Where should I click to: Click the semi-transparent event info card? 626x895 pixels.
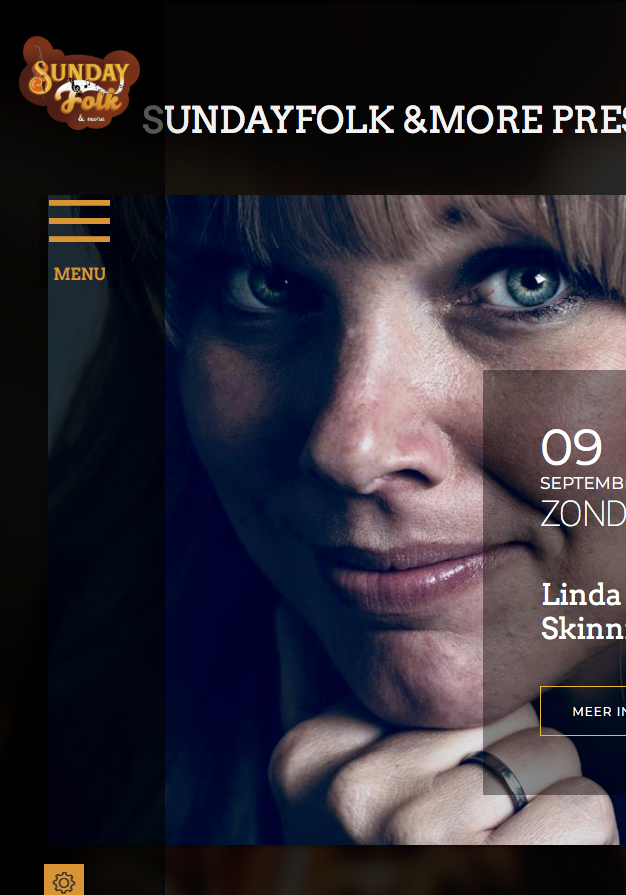pos(555,582)
